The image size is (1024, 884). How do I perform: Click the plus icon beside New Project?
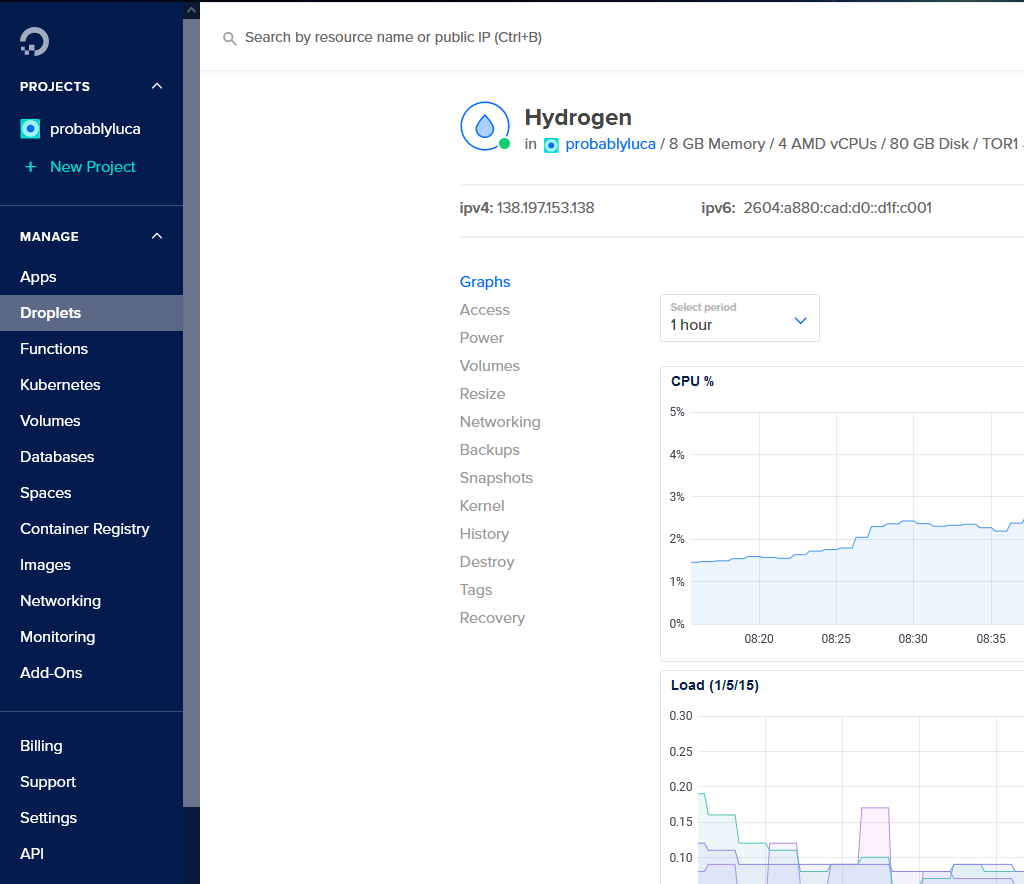(30, 166)
